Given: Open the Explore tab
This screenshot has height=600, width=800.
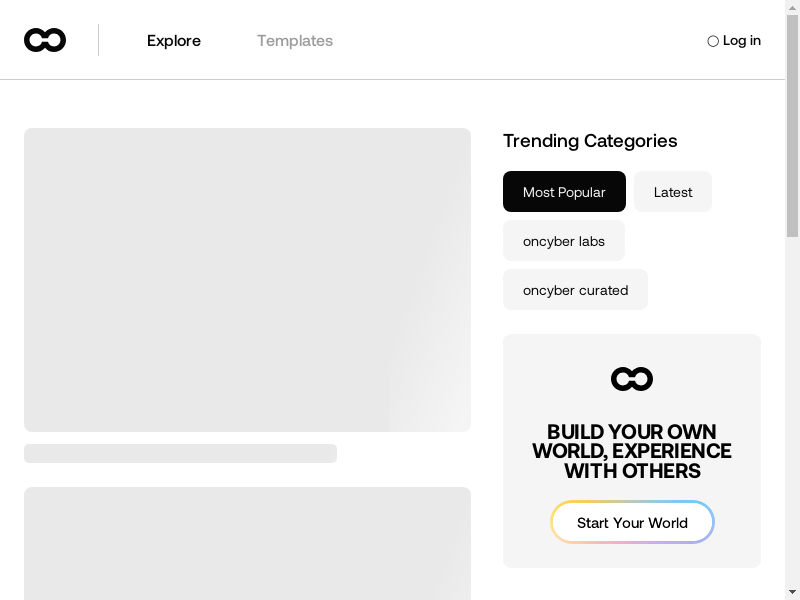Looking at the screenshot, I should point(174,41).
